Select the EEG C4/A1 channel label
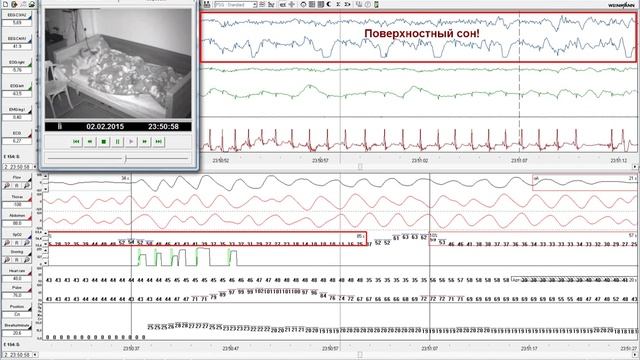The image size is (640, 360). 17,39
